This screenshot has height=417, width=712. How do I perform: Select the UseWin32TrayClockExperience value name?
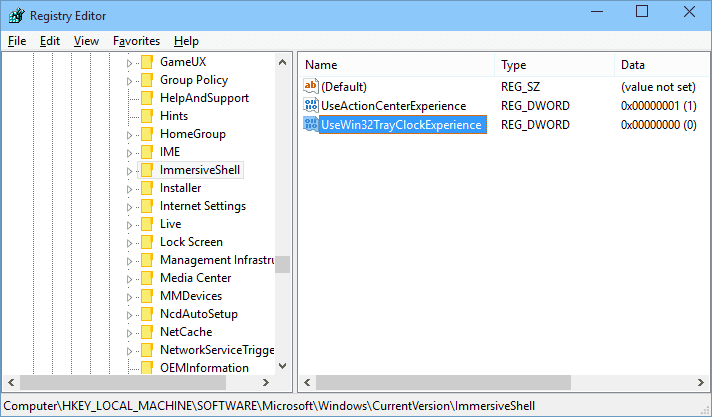(x=401, y=124)
